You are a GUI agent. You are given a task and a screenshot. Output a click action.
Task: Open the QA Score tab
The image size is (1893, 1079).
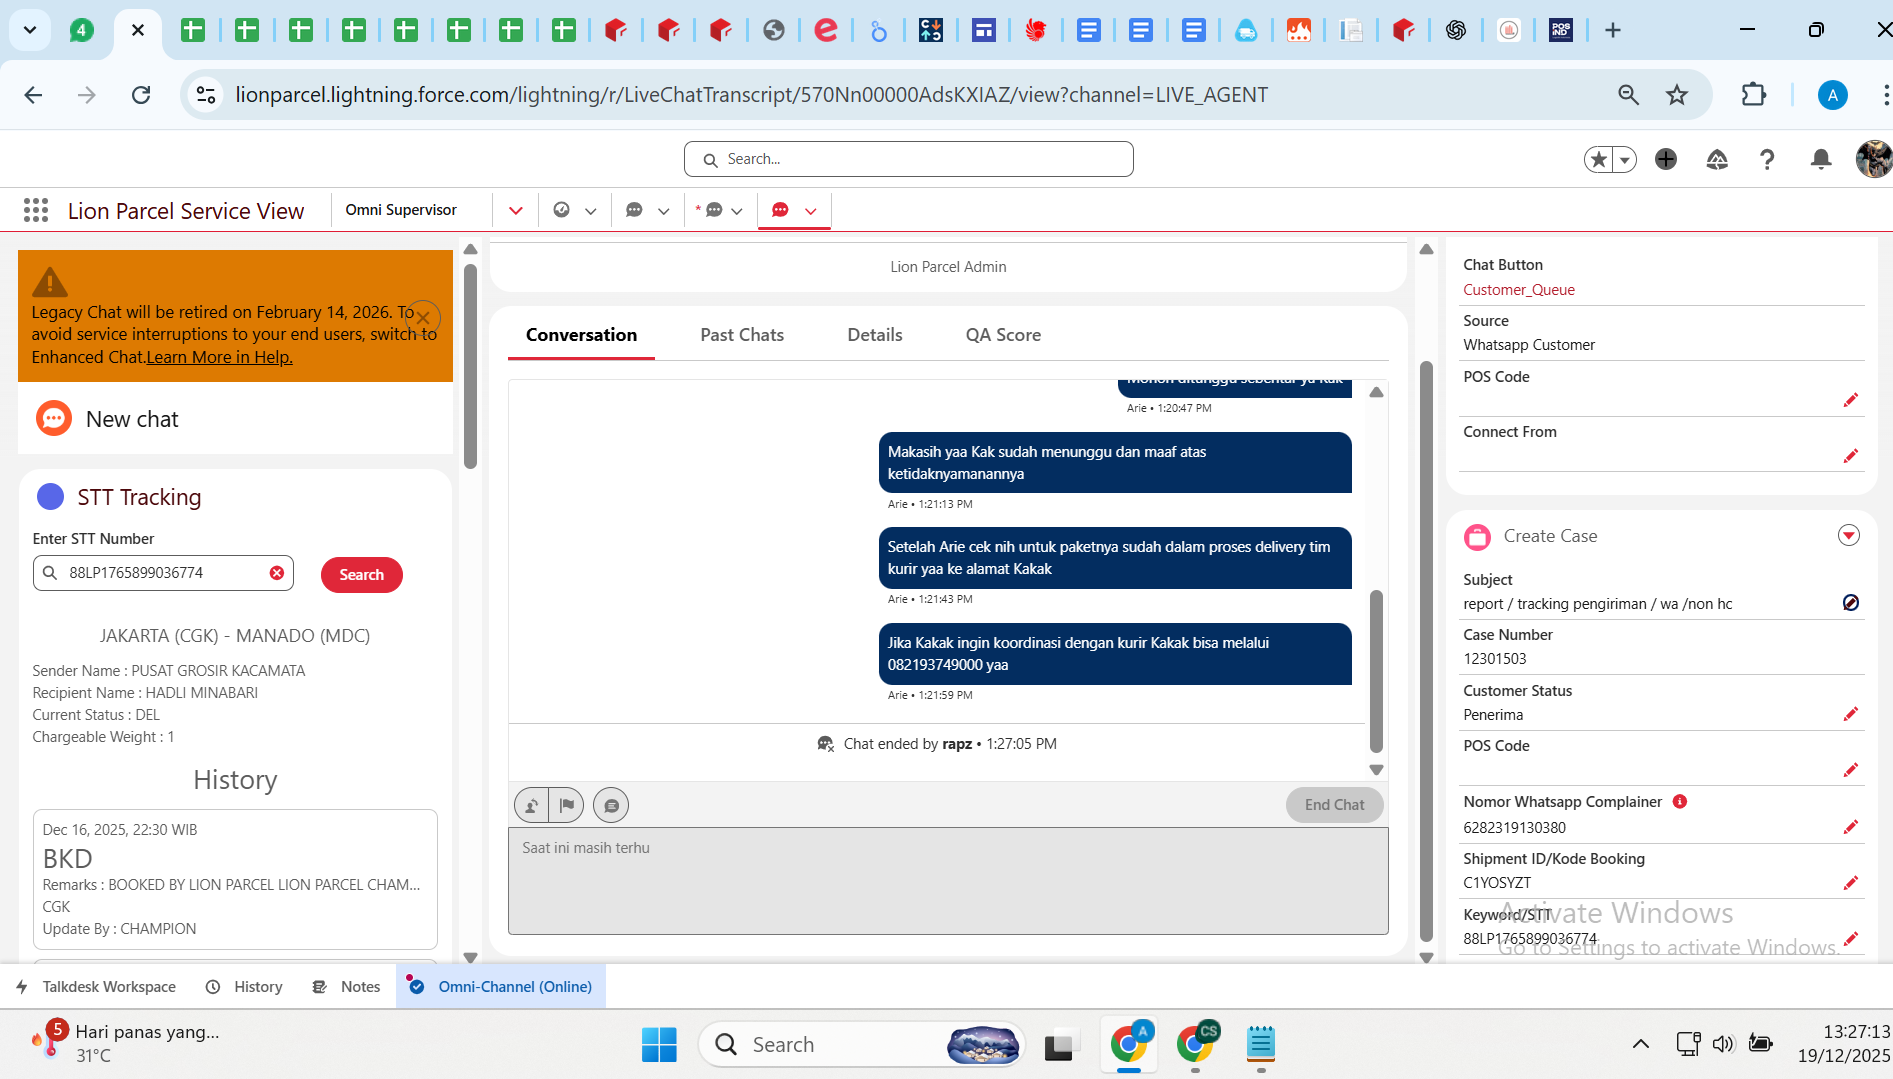click(1003, 335)
